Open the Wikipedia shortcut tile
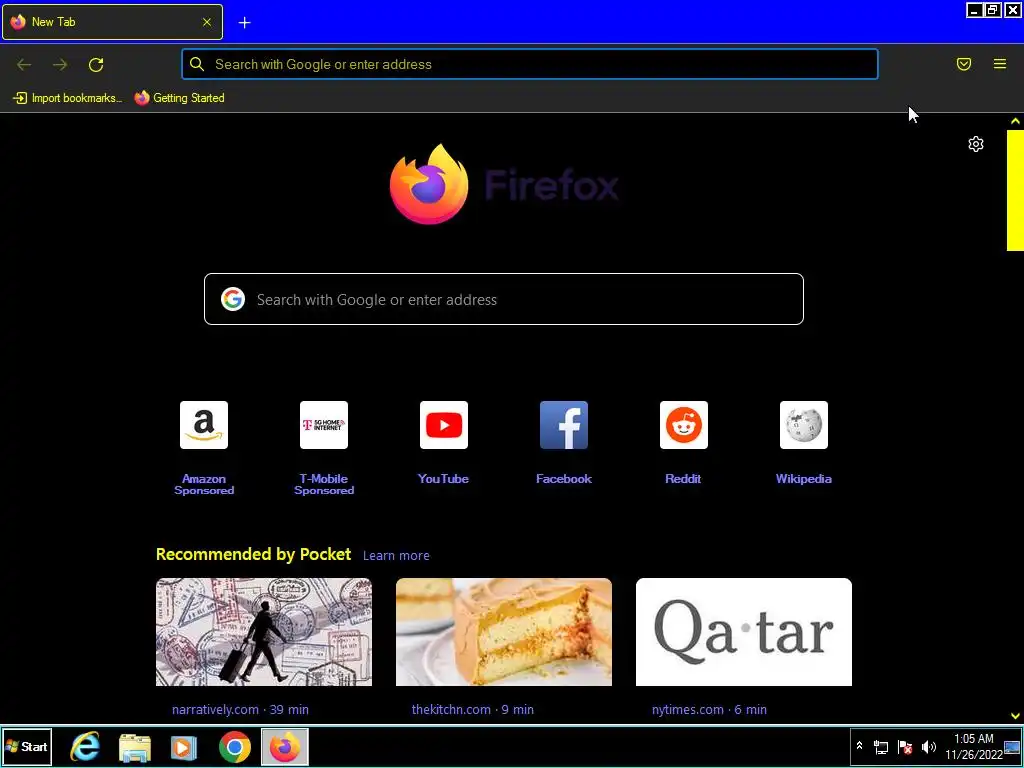Screen dimensions: 1024x768 pyautogui.click(x=803, y=425)
